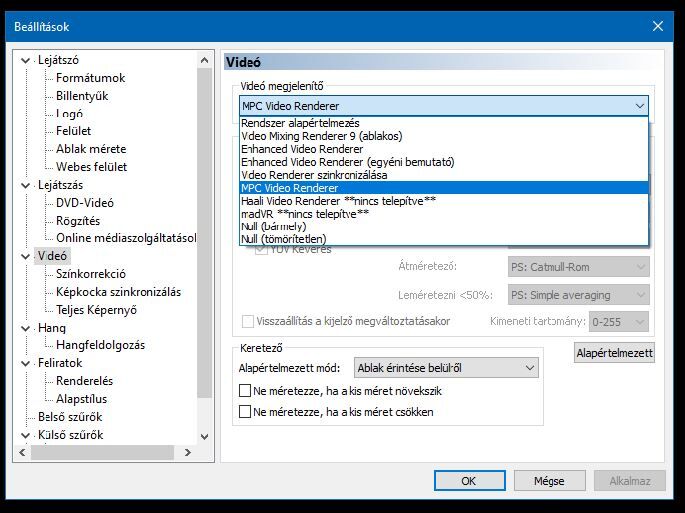Open the Billentyűk settings page

82,96
